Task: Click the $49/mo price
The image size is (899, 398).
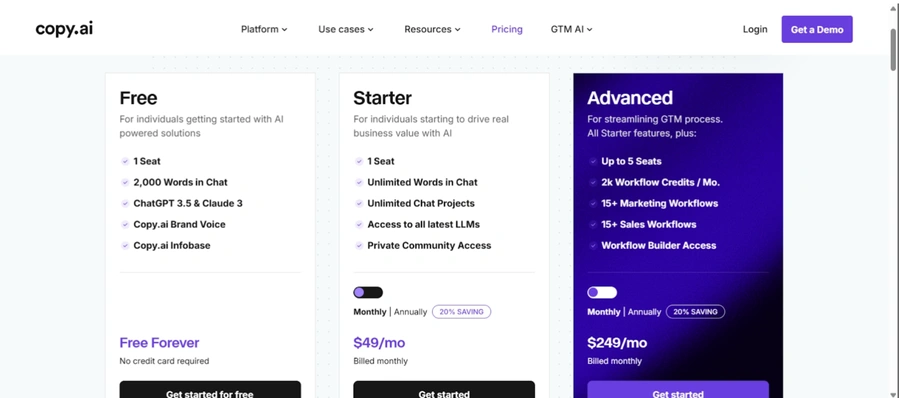Action: click(379, 343)
